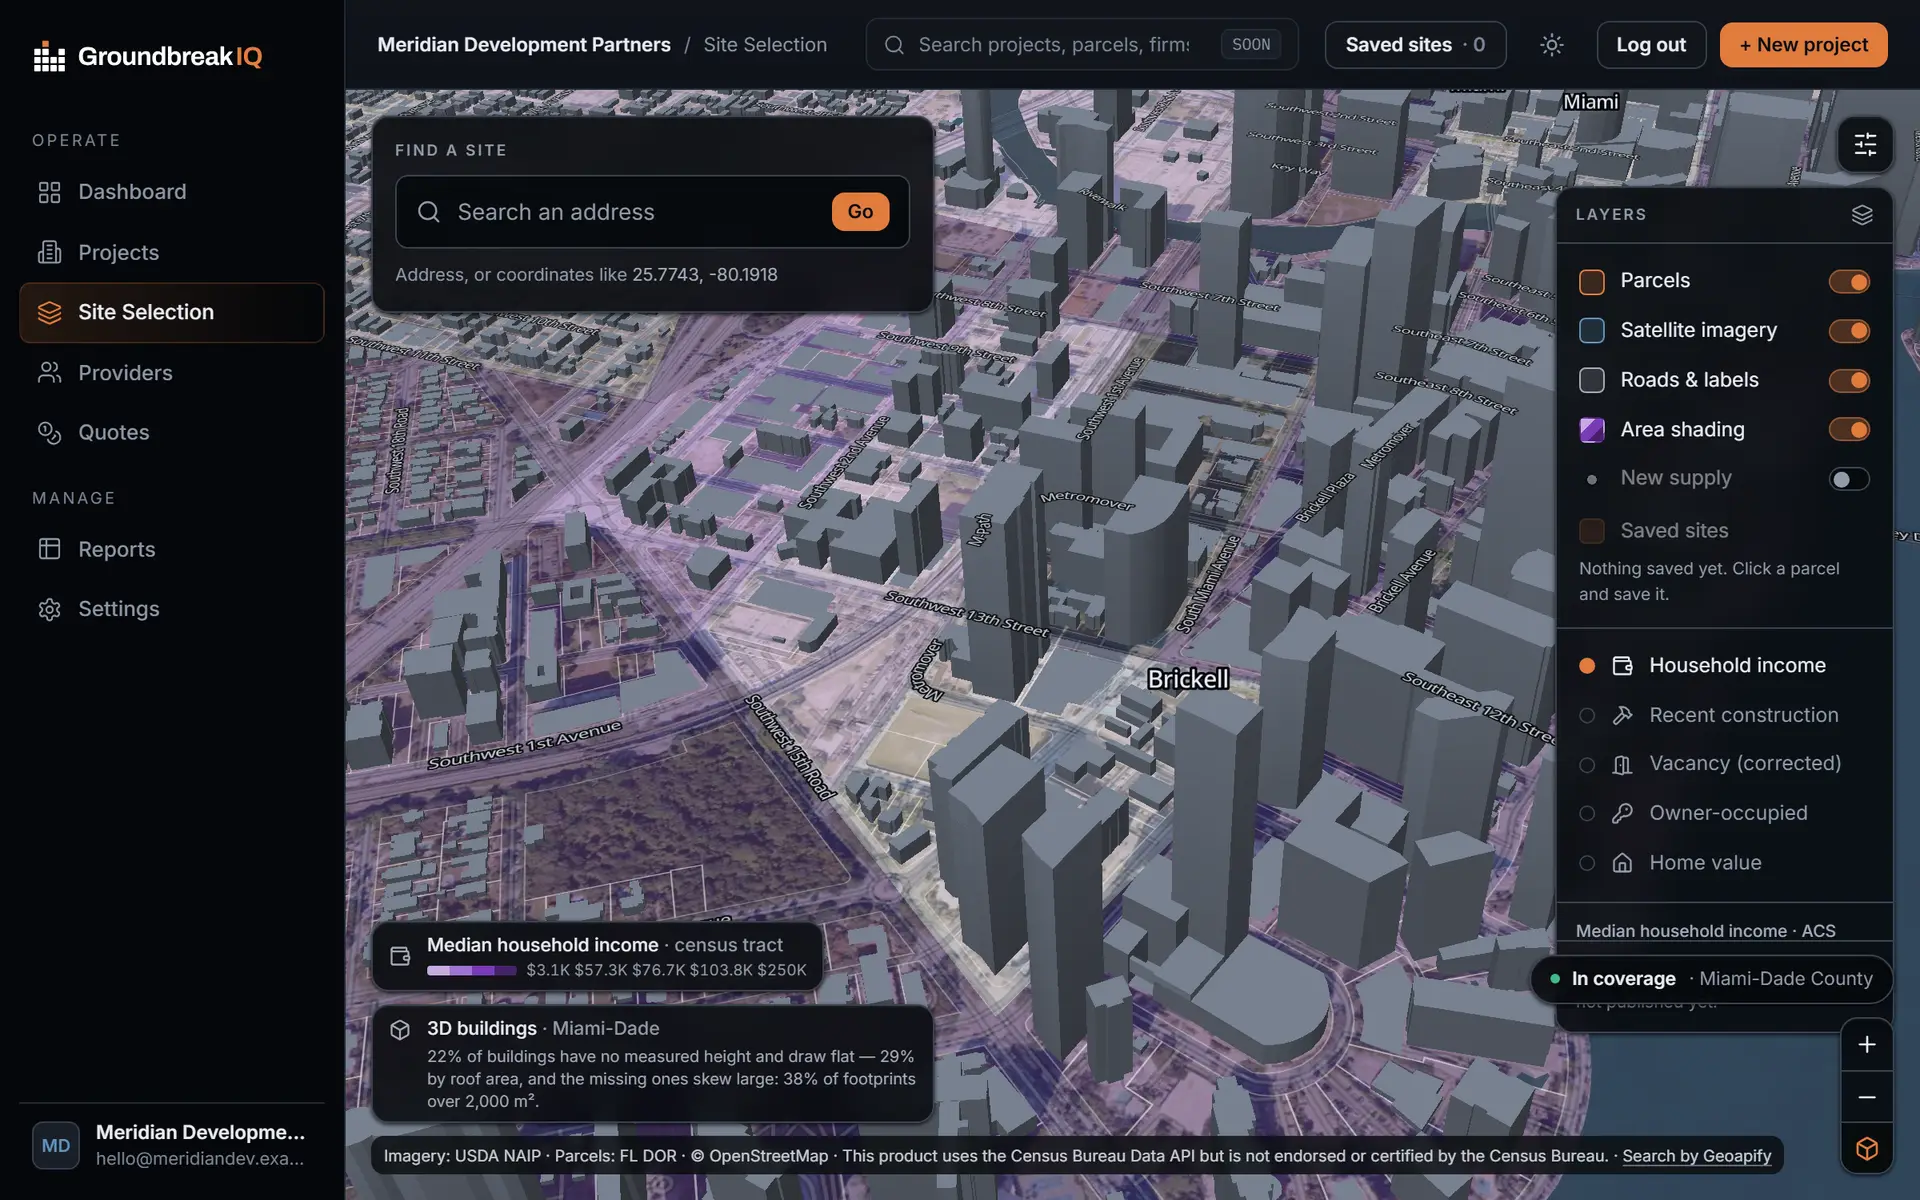The image size is (1920, 1200).
Task: Select the Recent construction metric
Action: tap(1724, 716)
